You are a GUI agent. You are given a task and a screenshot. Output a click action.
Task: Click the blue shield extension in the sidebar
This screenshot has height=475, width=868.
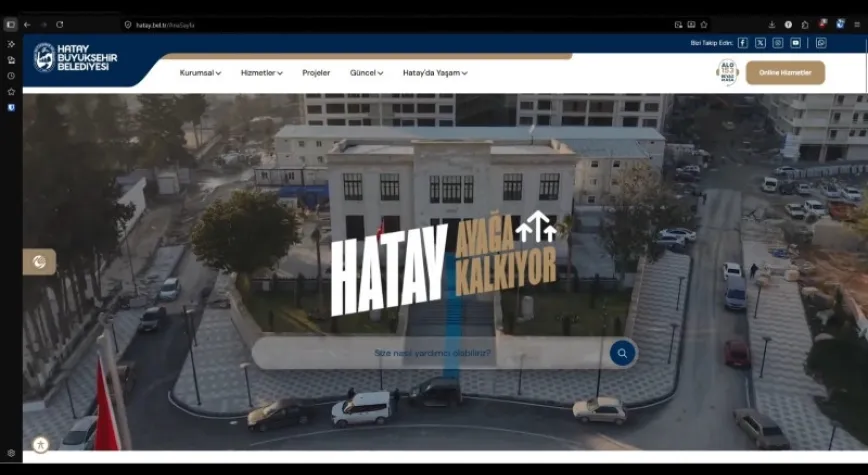coord(11,108)
